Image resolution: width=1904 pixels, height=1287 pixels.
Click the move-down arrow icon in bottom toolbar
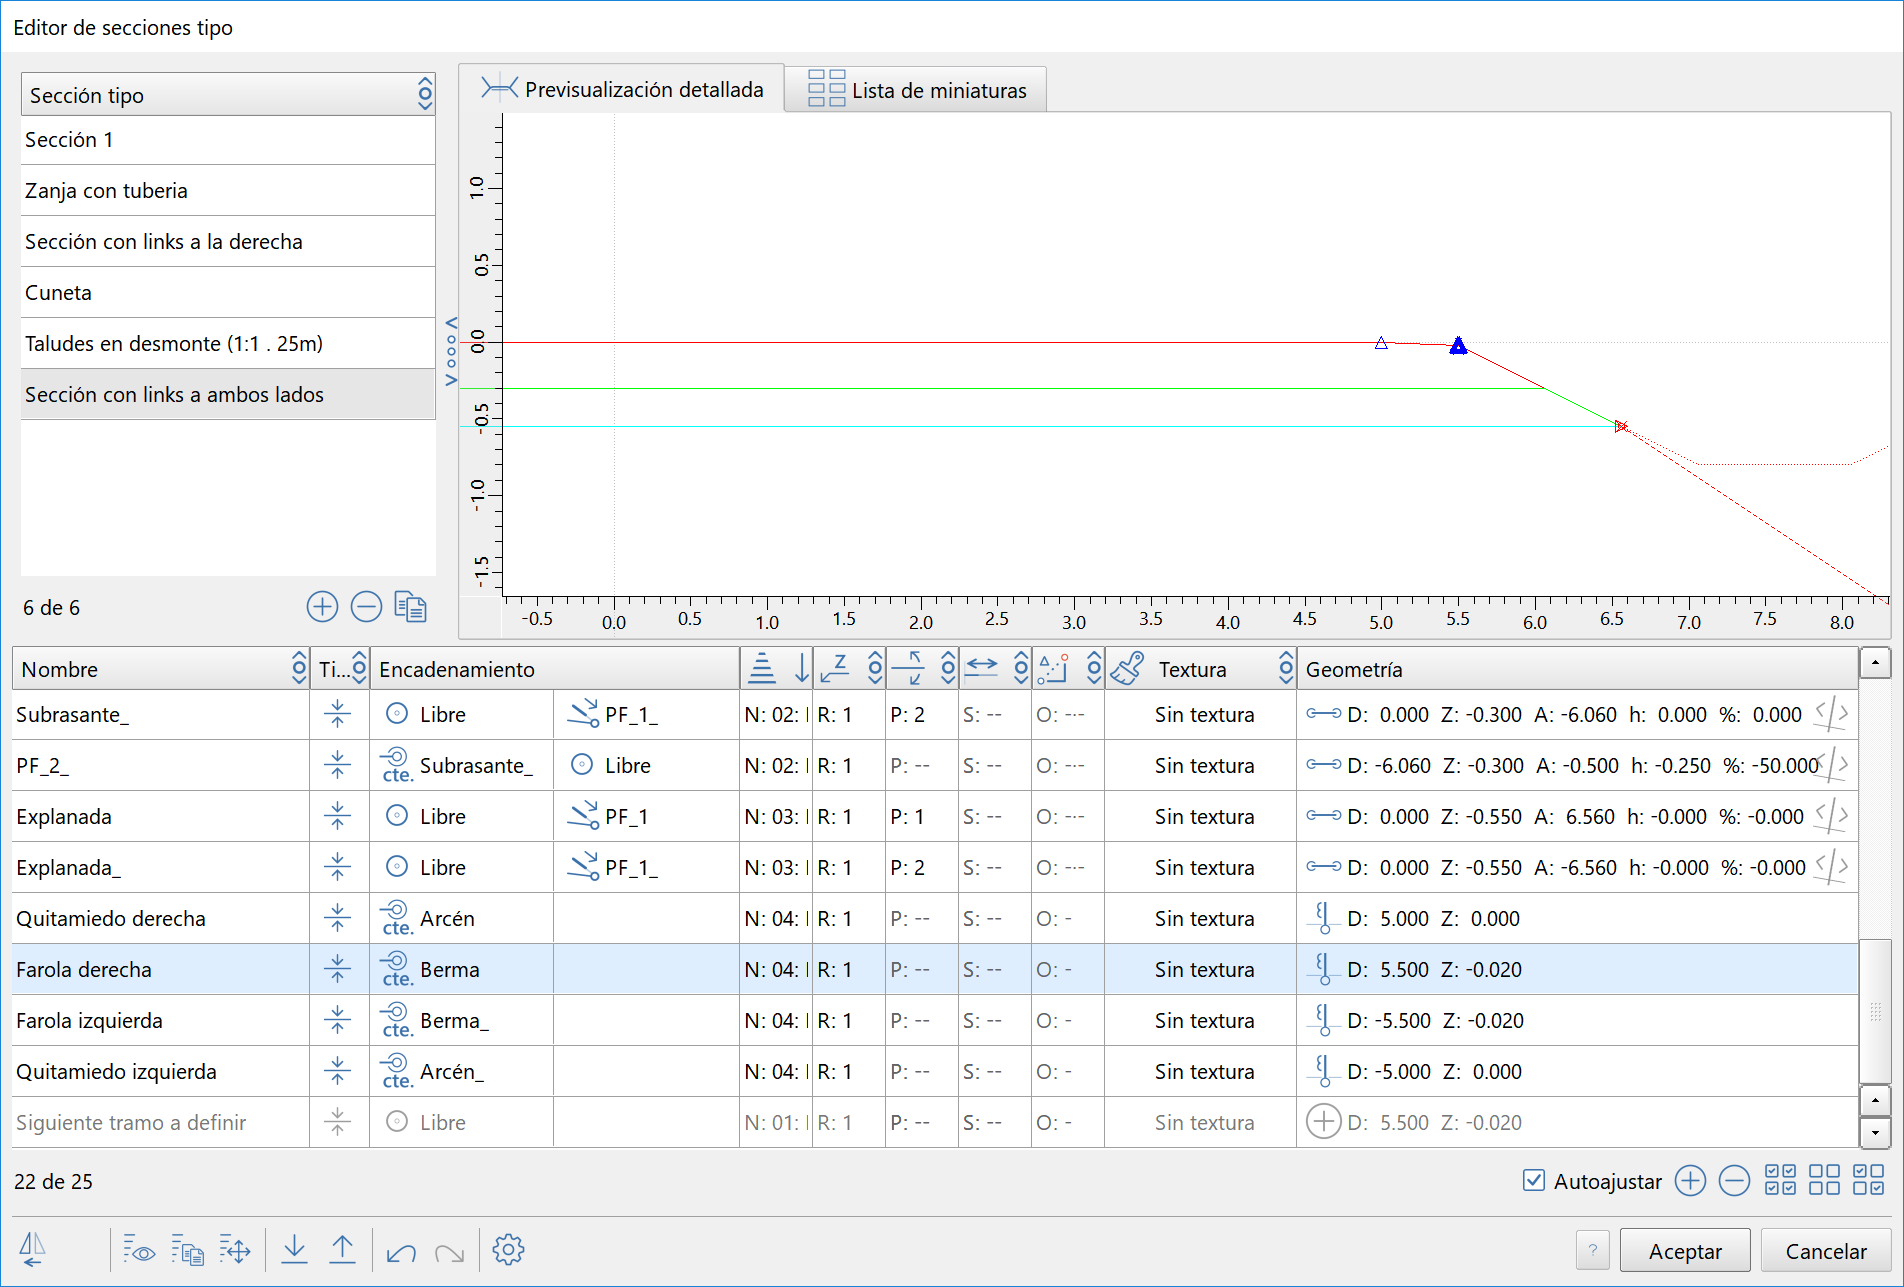tap(294, 1249)
